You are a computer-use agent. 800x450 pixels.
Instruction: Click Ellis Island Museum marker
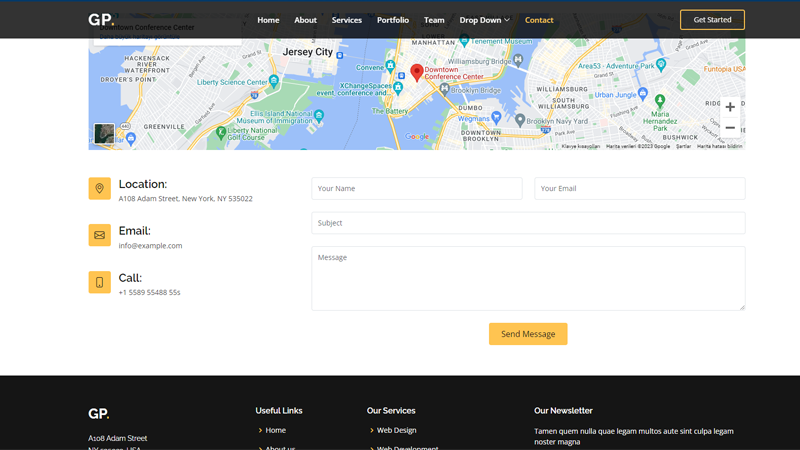(319, 115)
